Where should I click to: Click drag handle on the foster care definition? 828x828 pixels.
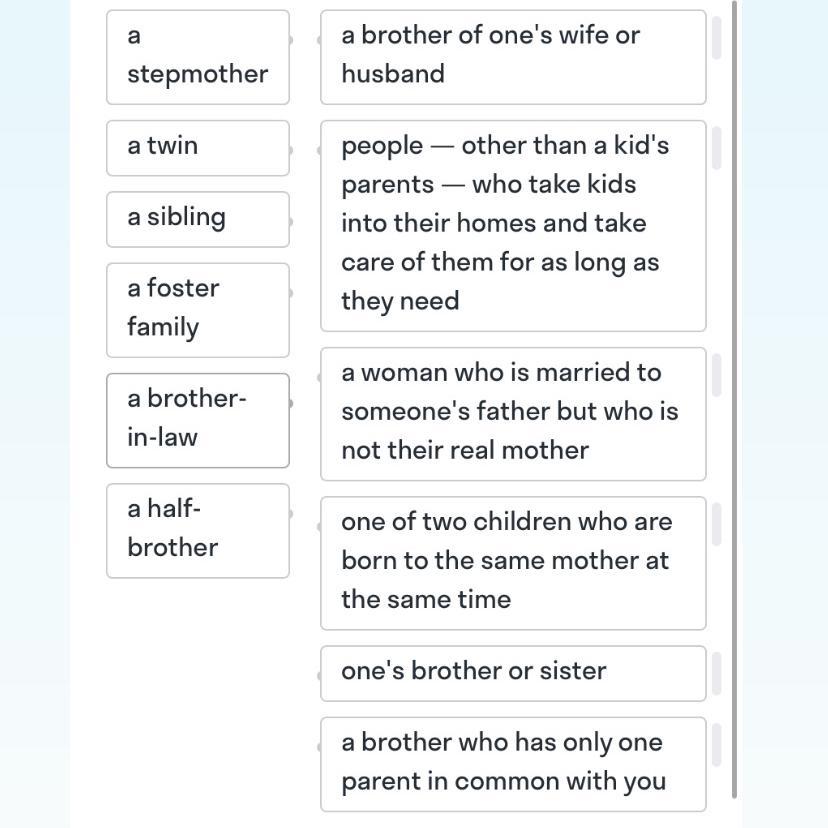point(716,149)
